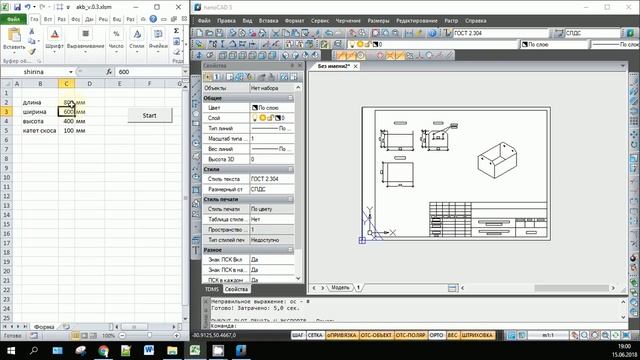
Task: Click Undo arrow in nanoCAD toolbar
Action: coord(329,33)
